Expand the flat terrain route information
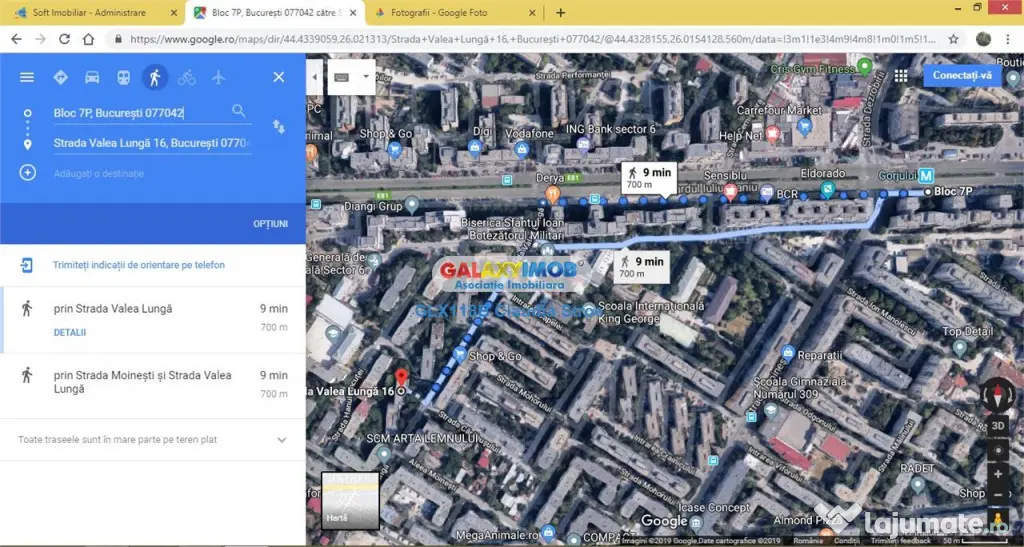The height and width of the screenshot is (547, 1024). [x=152, y=440]
